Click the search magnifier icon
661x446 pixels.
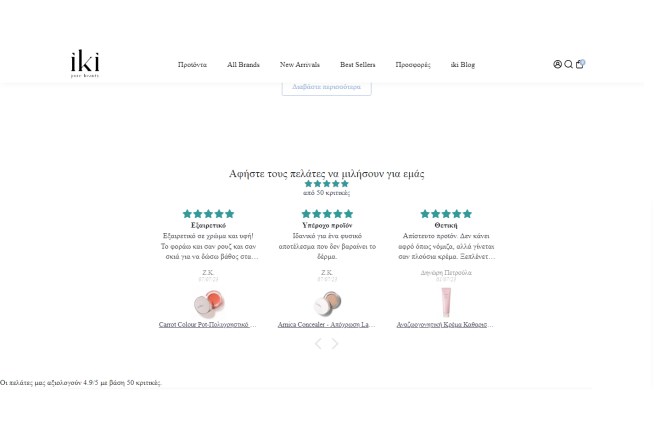pos(568,64)
